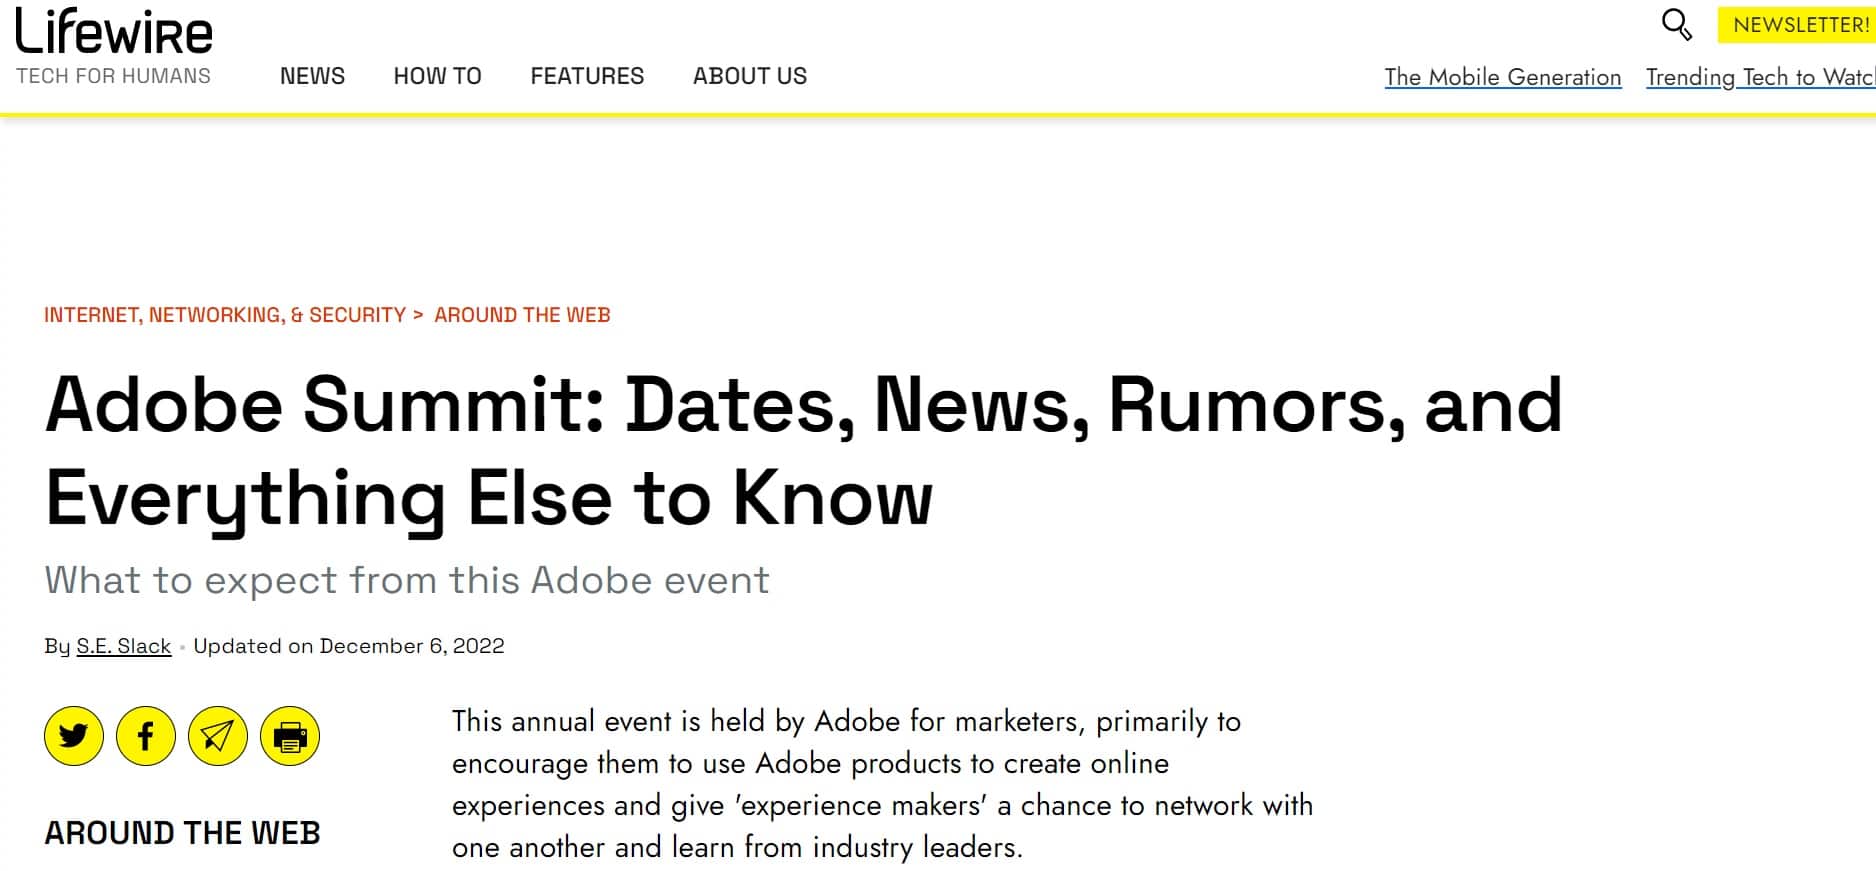This screenshot has height=871, width=1876.
Task: Click the Tech for Humans tagline
Action: click(x=113, y=76)
